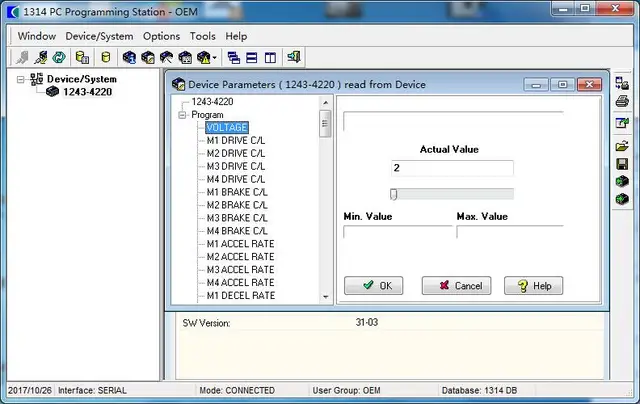
Task: Click device transfer icon directly below save disk
Action: point(622,181)
